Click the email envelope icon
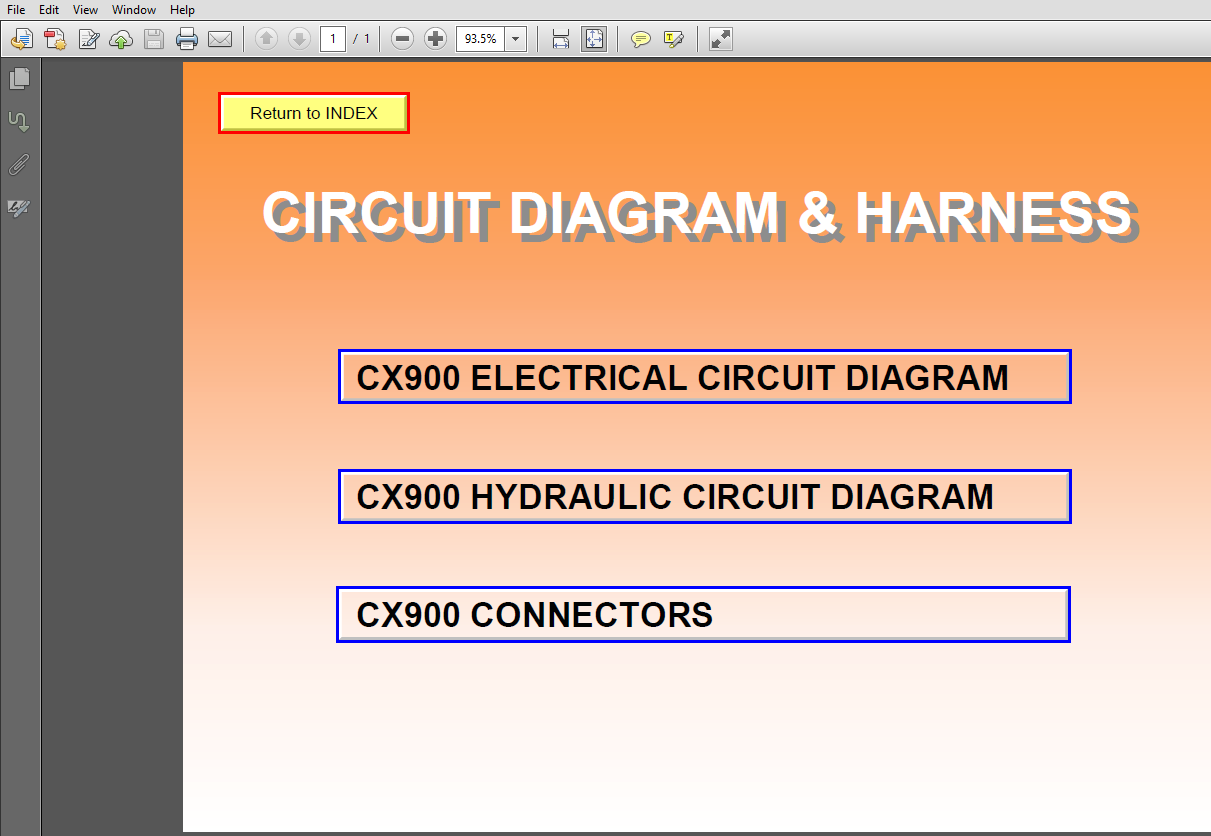The image size is (1211, 836). 220,39
